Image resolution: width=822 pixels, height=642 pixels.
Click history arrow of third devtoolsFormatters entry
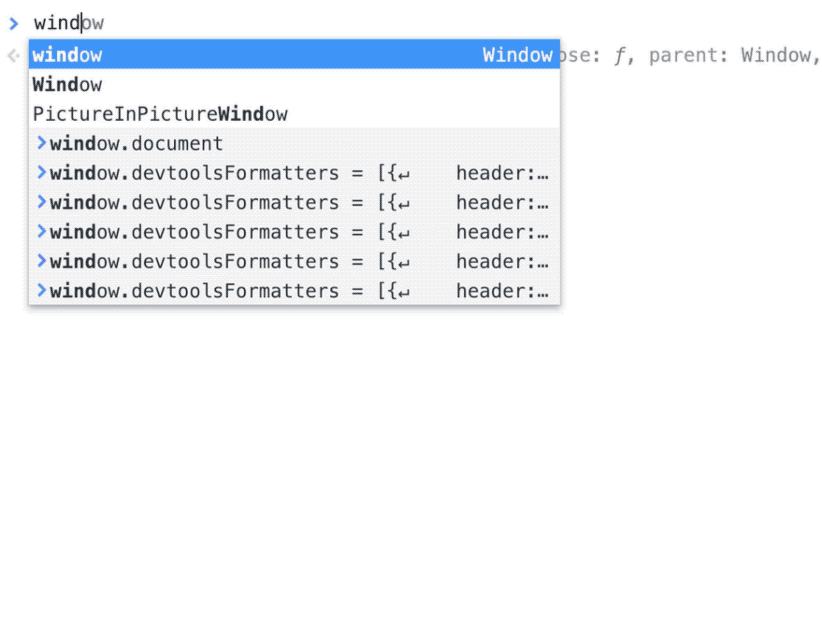click(41, 232)
